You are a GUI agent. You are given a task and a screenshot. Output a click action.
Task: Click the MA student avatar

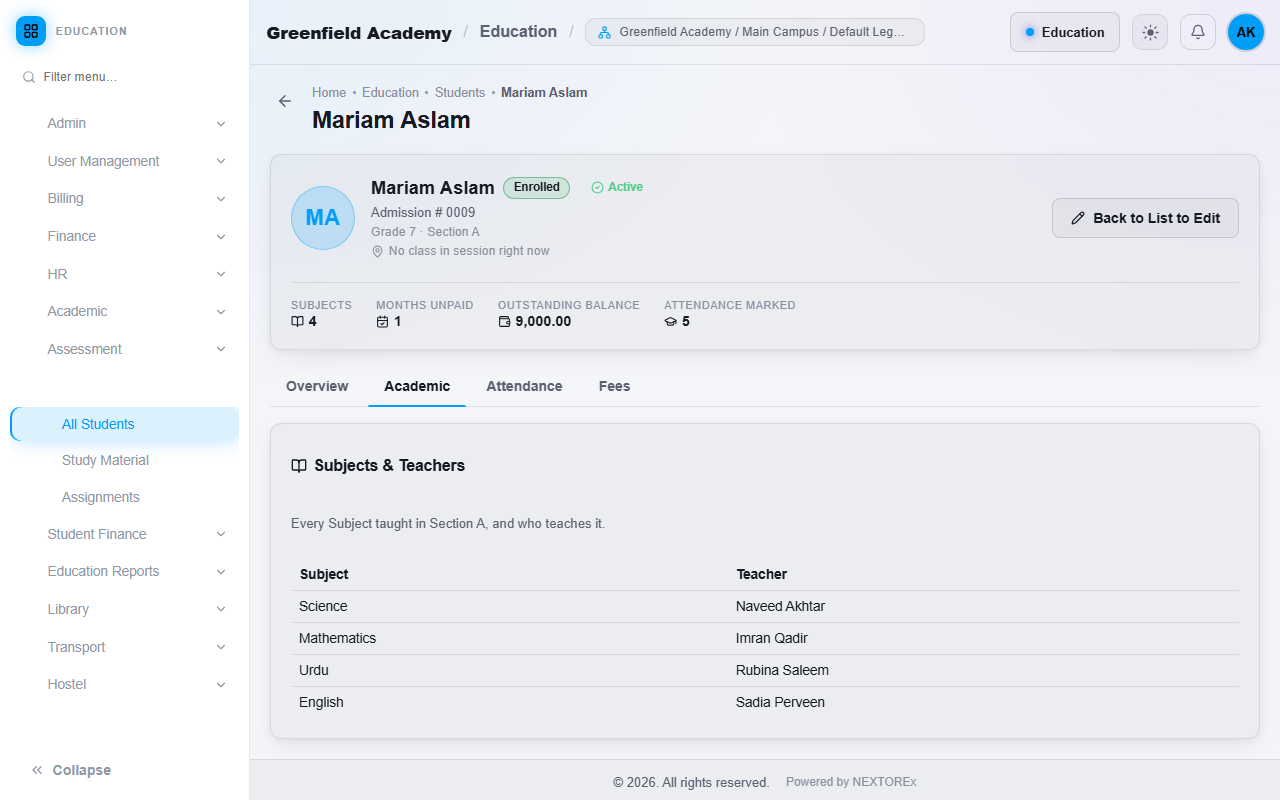tap(323, 218)
